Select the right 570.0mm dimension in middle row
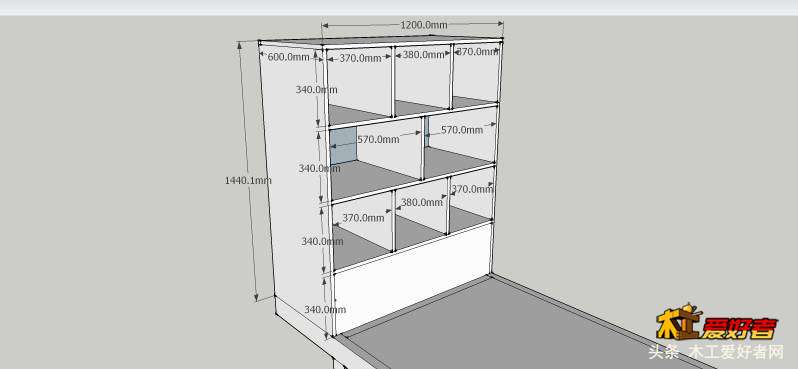The width and height of the screenshot is (798, 369). [x=462, y=130]
